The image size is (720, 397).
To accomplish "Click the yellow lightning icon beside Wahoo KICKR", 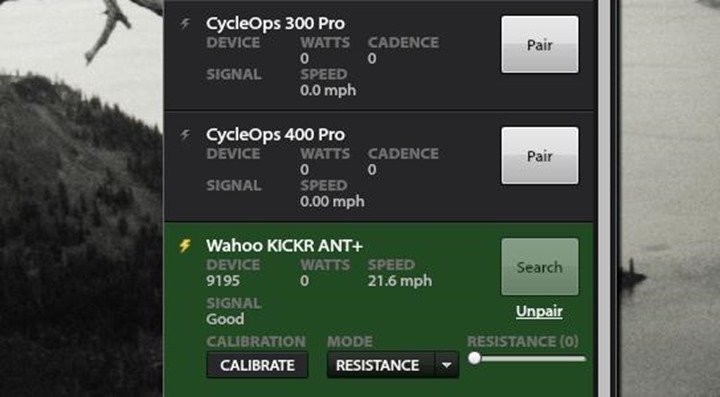I will coord(185,246).
